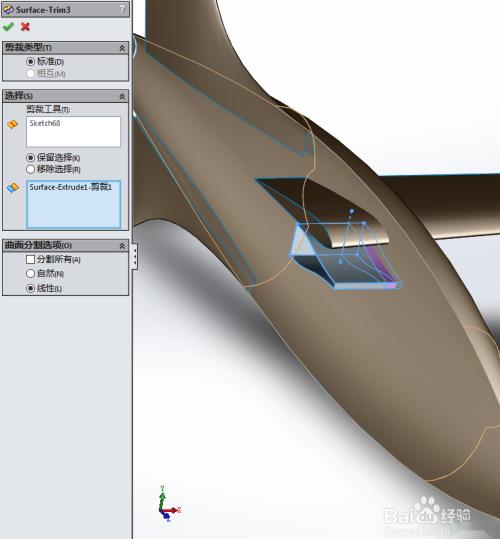Click the trim tool selection icon
Screen dimensions: 500x539
click(x=13, y=124)
